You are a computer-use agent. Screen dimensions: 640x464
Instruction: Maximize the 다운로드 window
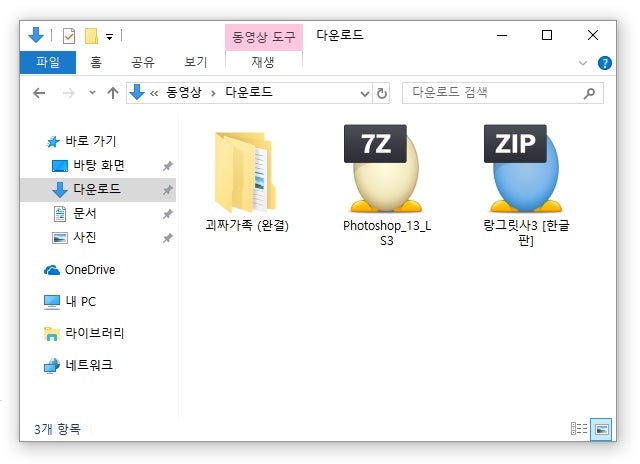point(547,36)
